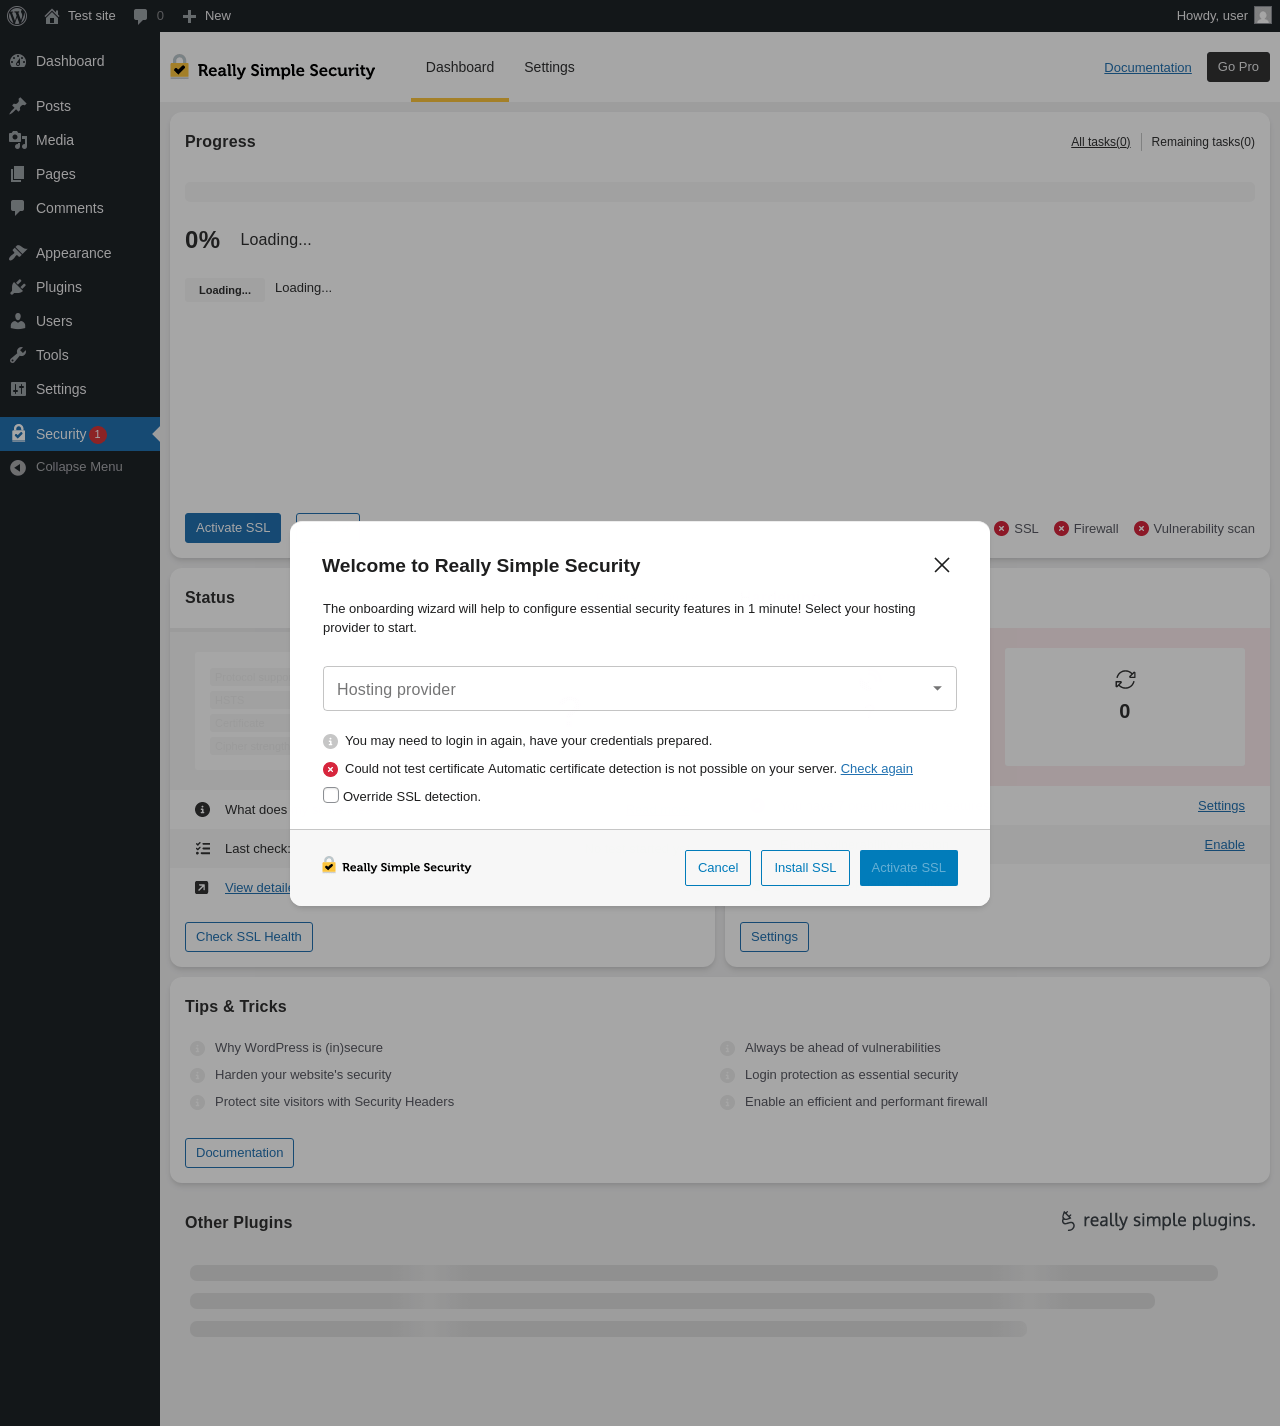This screenshot has height=1426, width=1280.
Task: Open the Hosting provider dropdown
Action: [x=640, y=689]
